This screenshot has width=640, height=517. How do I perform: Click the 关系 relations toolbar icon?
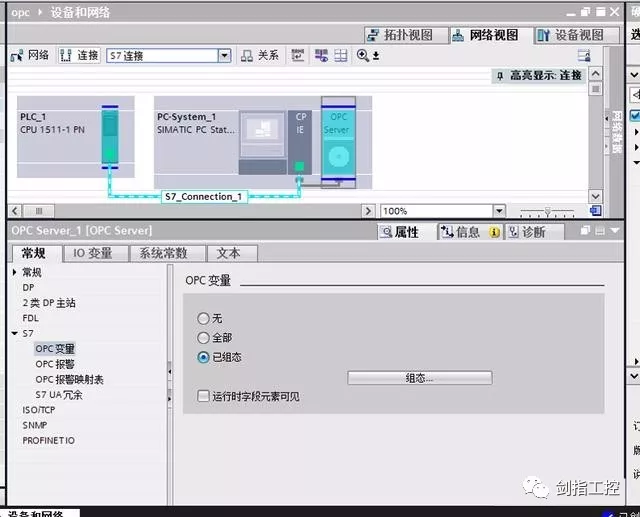coord(260,56)
